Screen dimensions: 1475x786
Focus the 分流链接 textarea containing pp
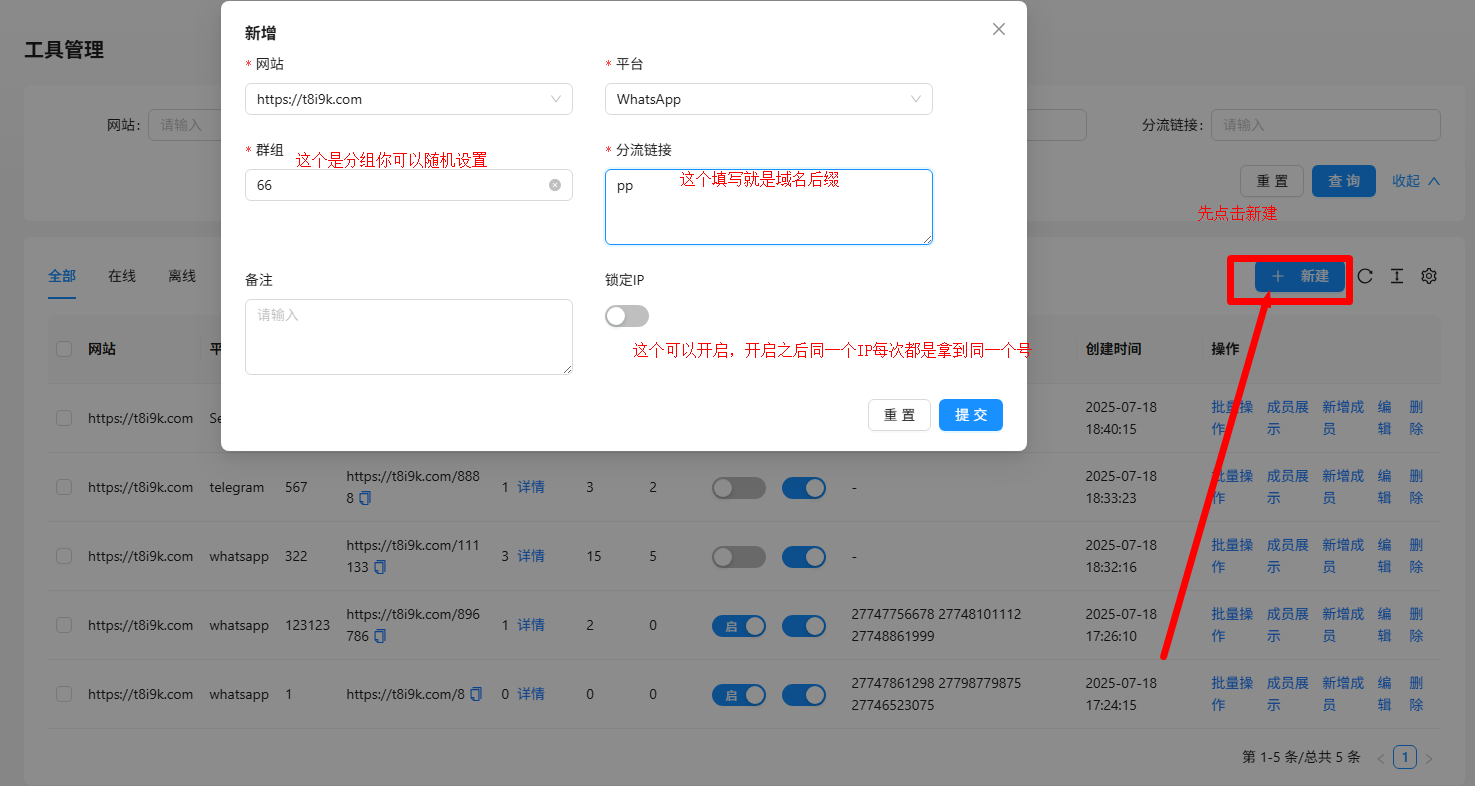pos(769,207)
